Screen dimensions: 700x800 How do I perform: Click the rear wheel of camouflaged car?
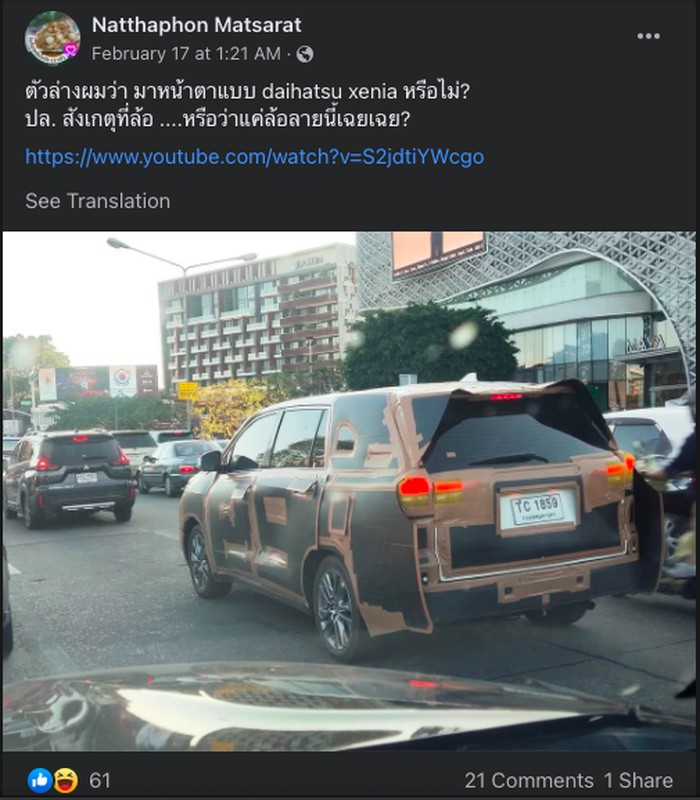pyautogui.click(x=335, y=609)
